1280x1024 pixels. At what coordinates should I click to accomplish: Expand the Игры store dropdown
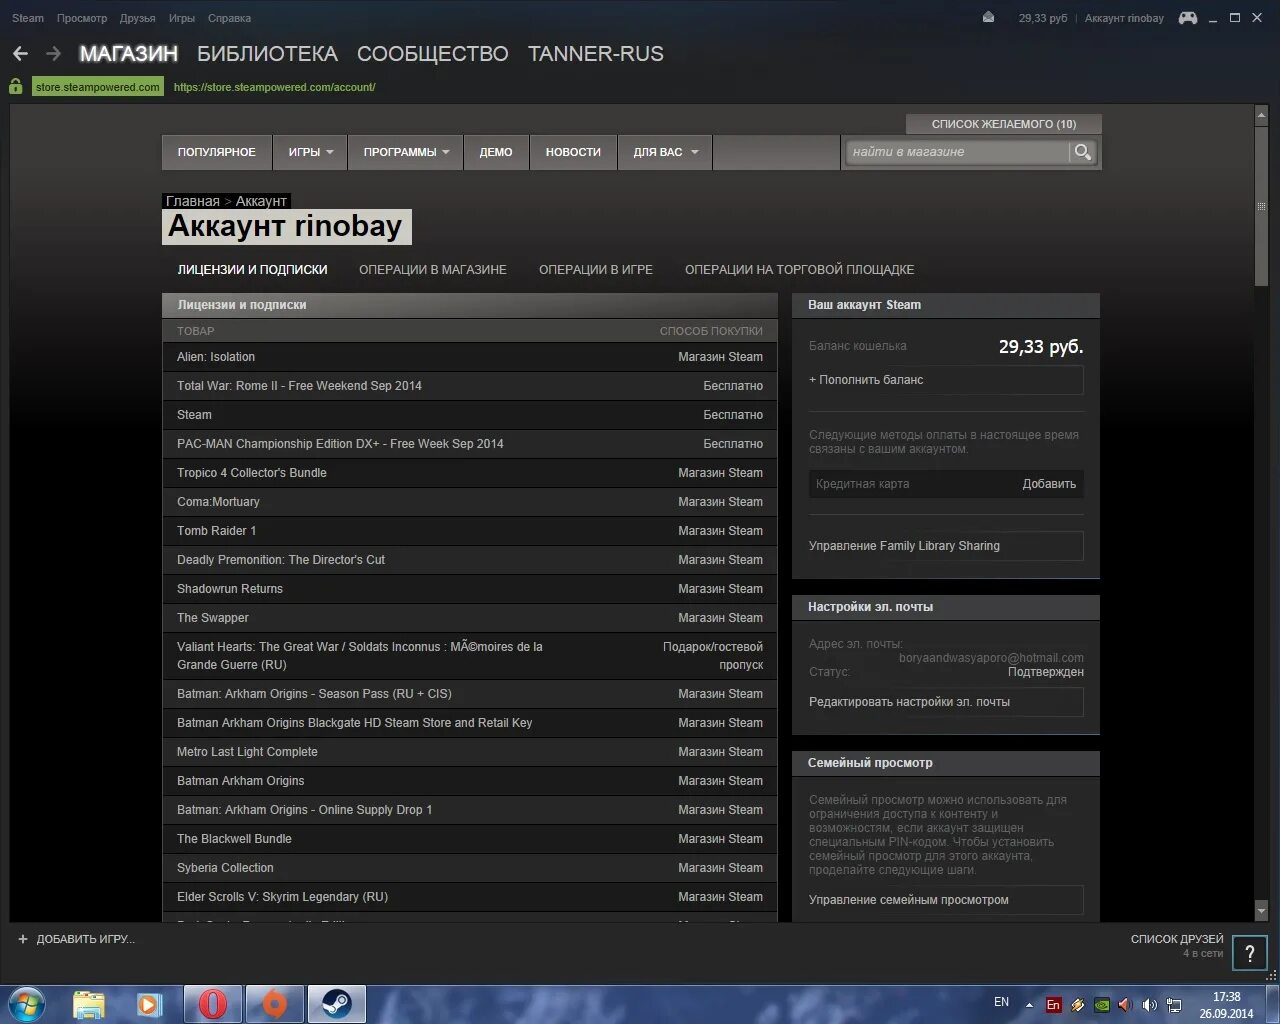tap(310, 152)
